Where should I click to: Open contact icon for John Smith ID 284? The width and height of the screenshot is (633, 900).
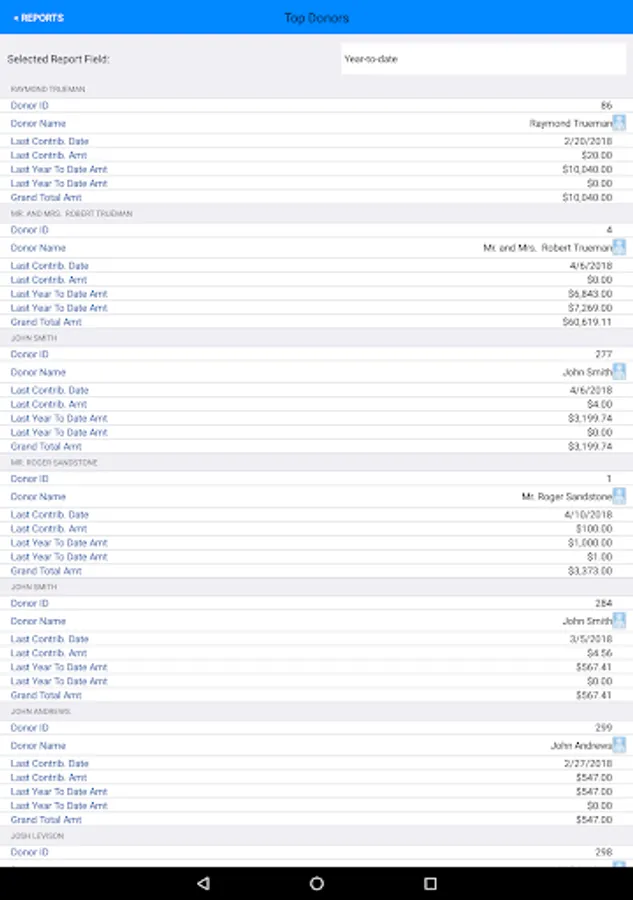tap(619, 621)
